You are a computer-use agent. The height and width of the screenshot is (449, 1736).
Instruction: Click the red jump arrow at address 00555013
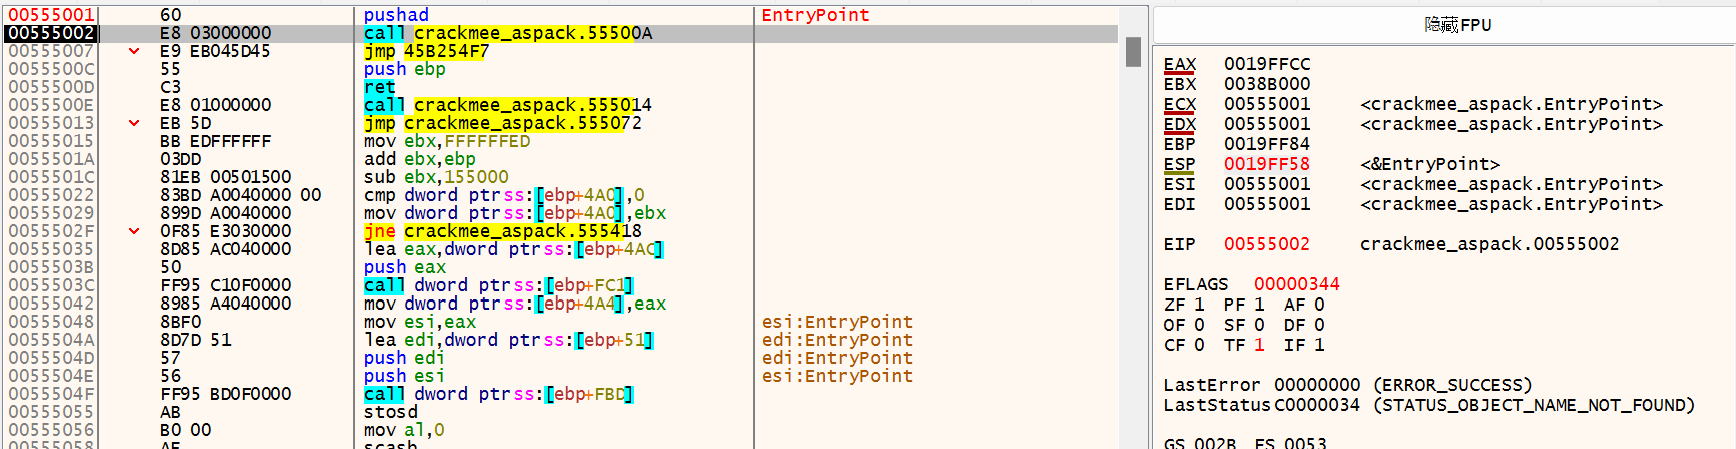pyautogui.click(x=134, y=123)
